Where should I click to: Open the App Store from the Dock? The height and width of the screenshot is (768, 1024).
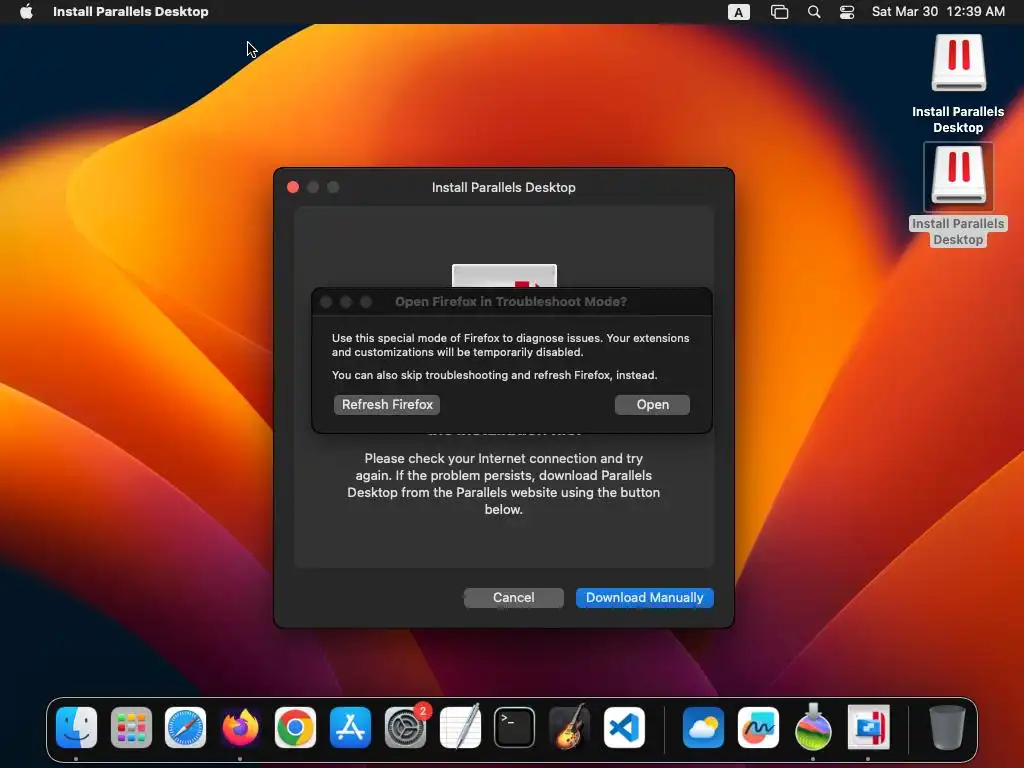[350, 727]
